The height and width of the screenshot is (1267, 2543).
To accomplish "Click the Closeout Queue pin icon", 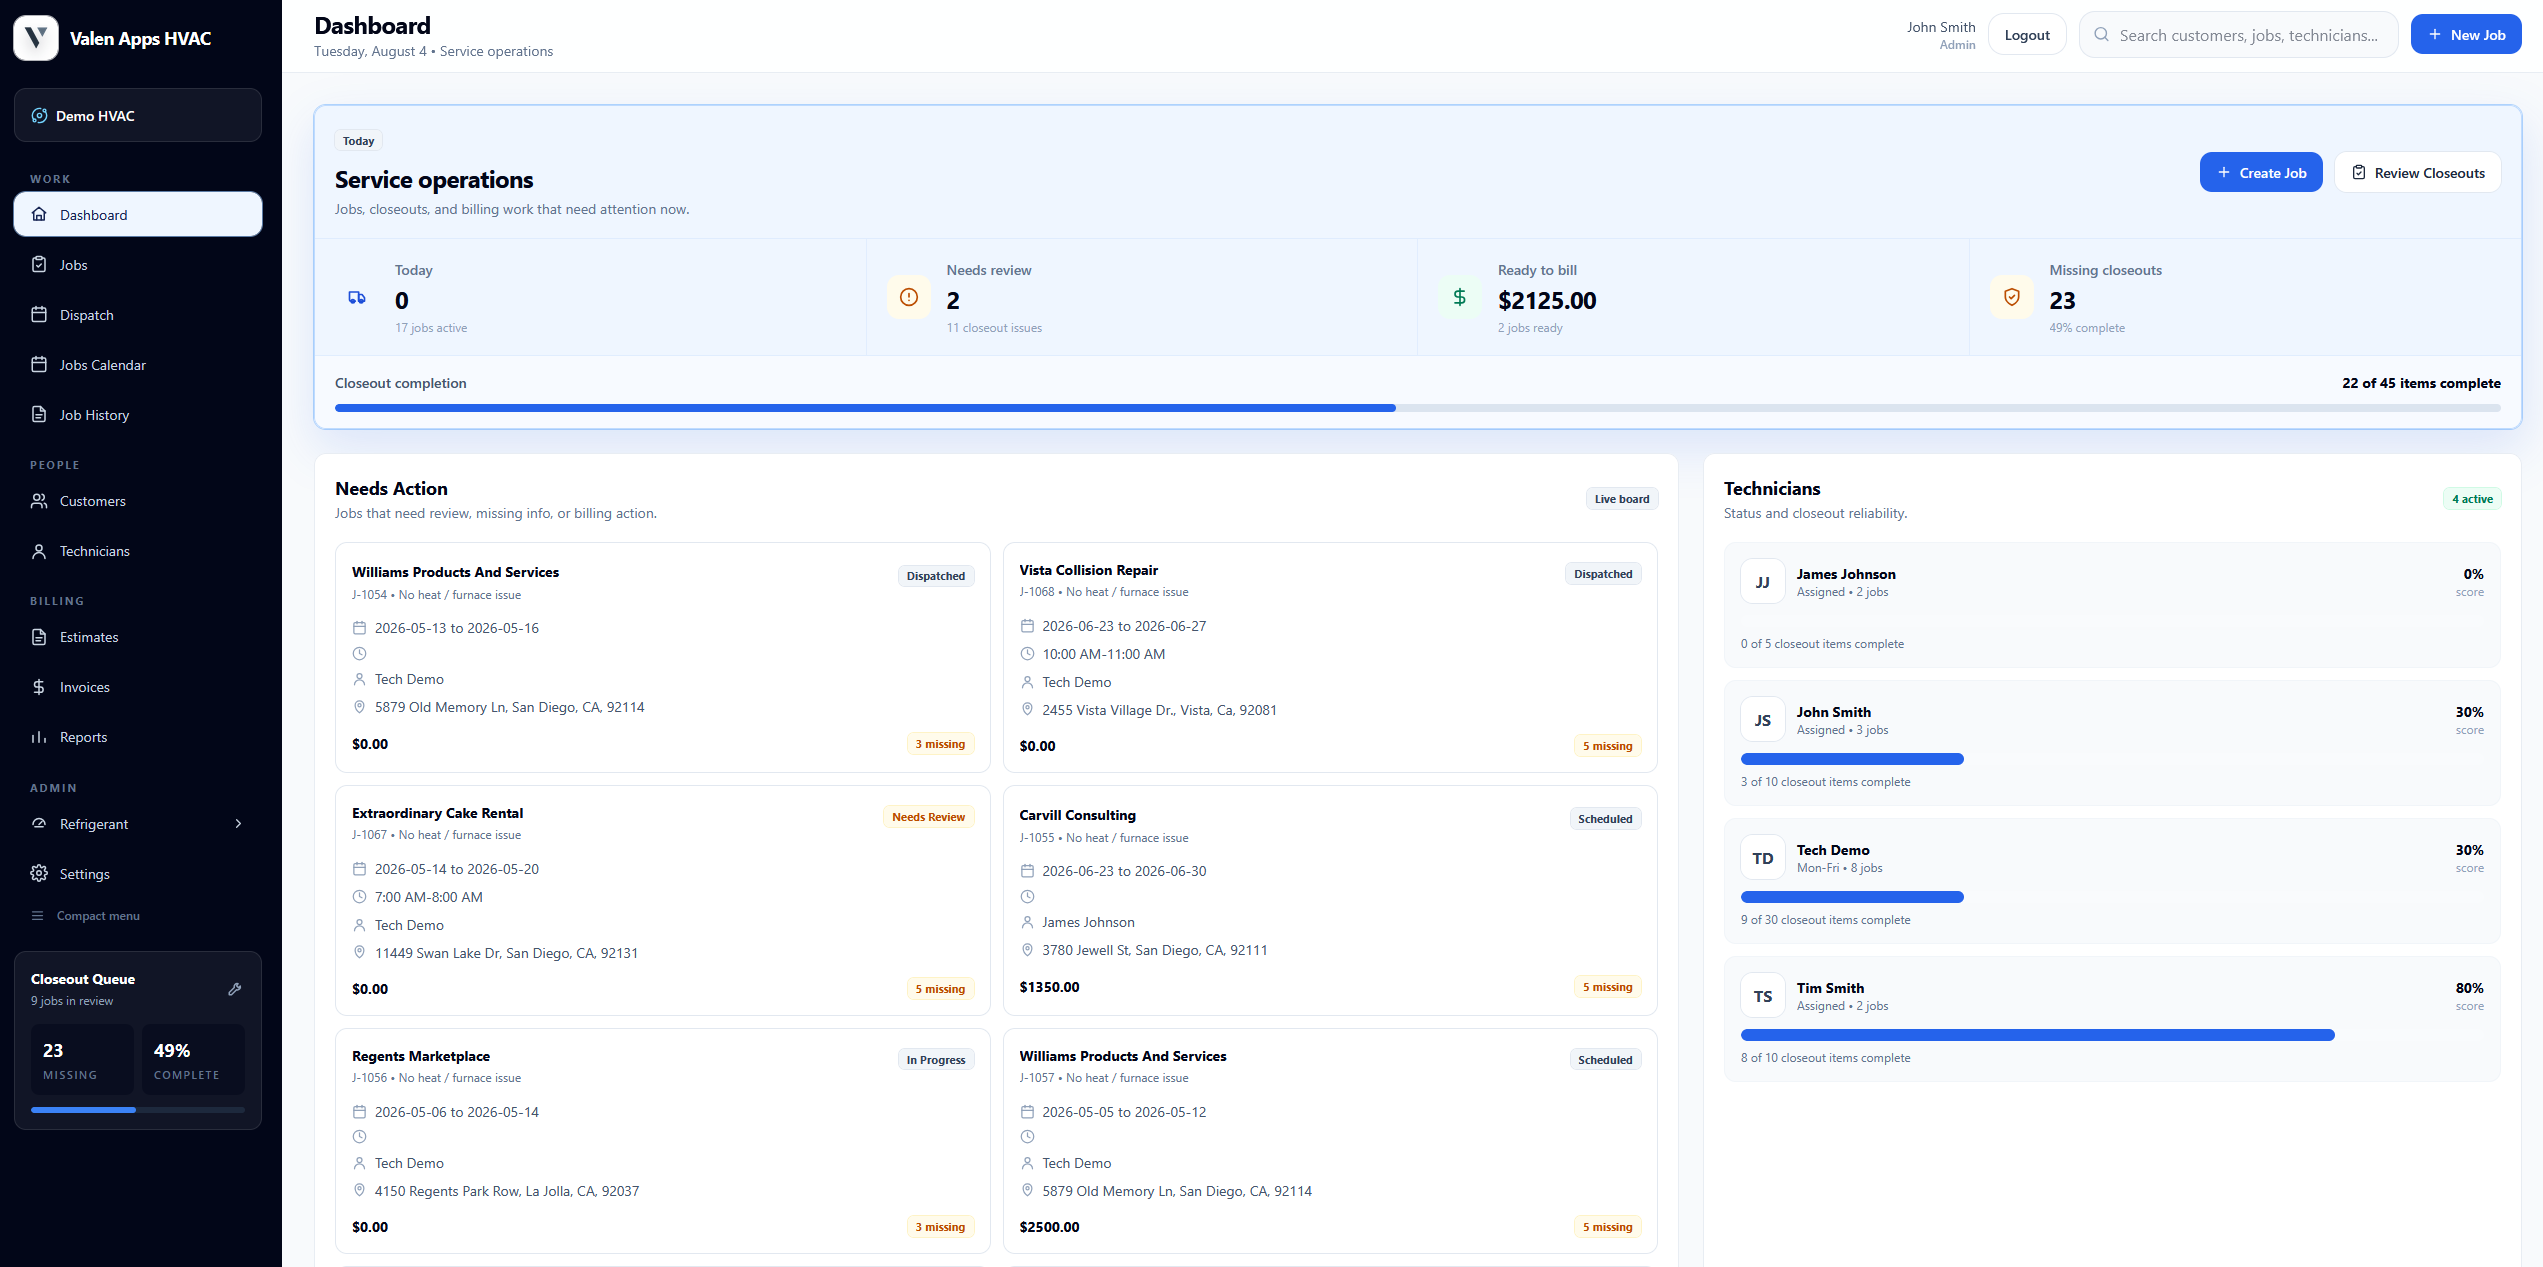I will point(235,988).
